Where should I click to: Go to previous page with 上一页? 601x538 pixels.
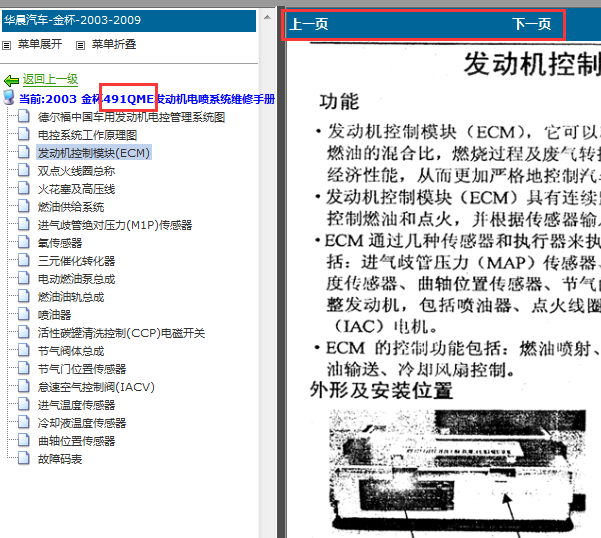pyautogui.click(x=309, y=24)
